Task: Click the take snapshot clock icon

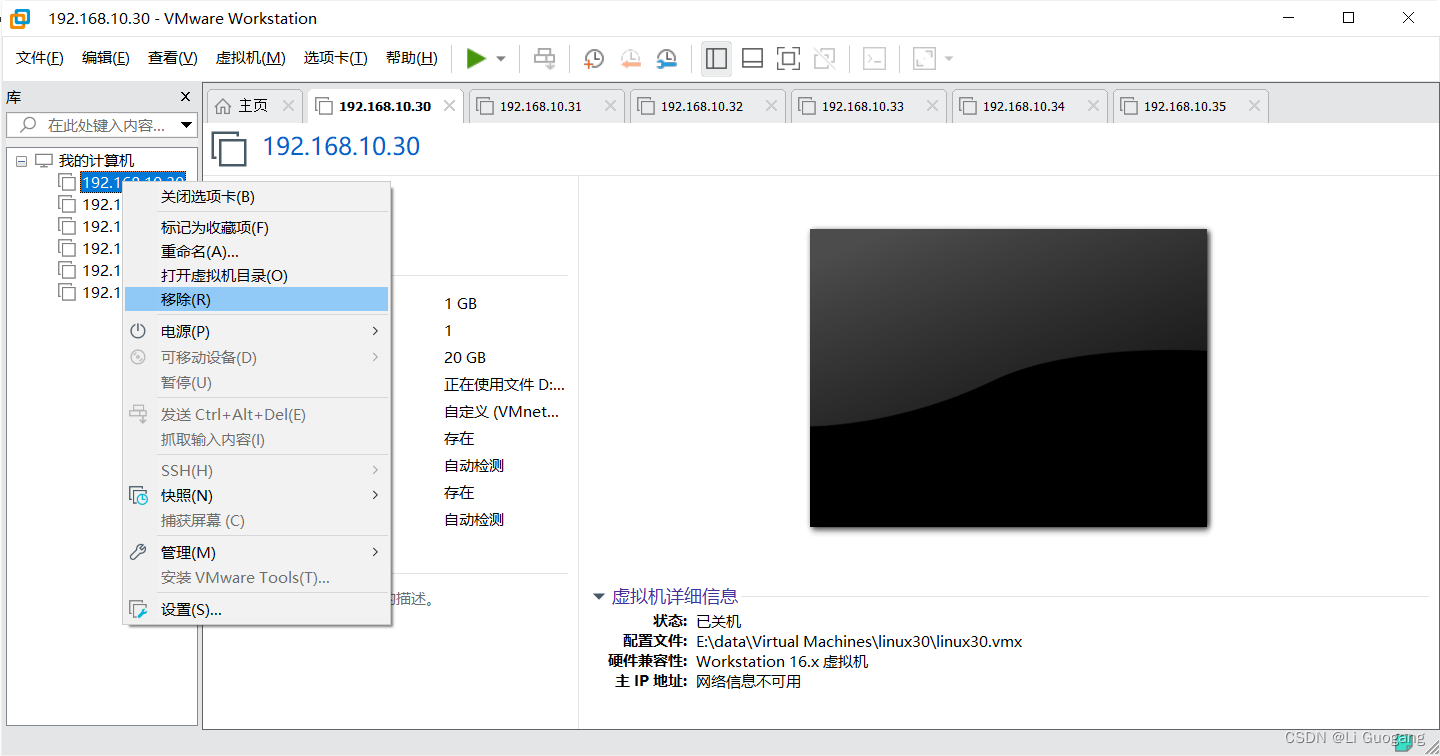Action: pyautogui.click(x=594, y=59)
